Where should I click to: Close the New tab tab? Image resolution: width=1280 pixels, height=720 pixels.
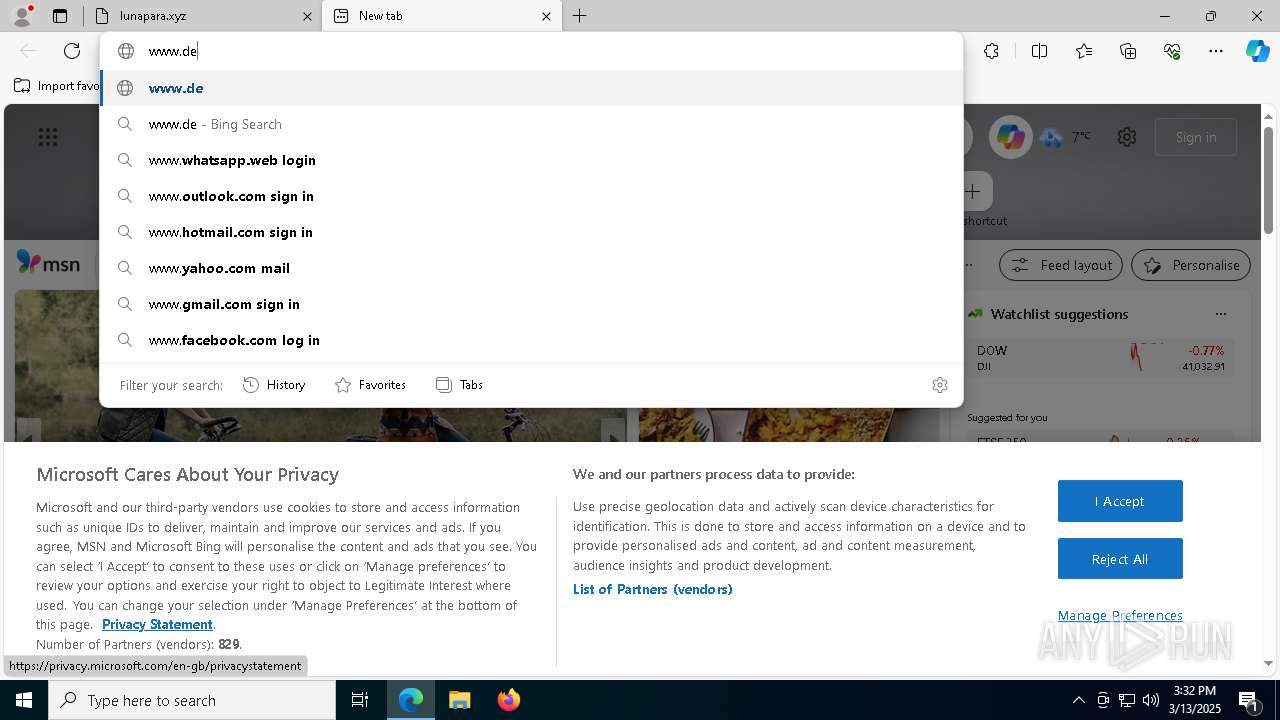[546, 16]
